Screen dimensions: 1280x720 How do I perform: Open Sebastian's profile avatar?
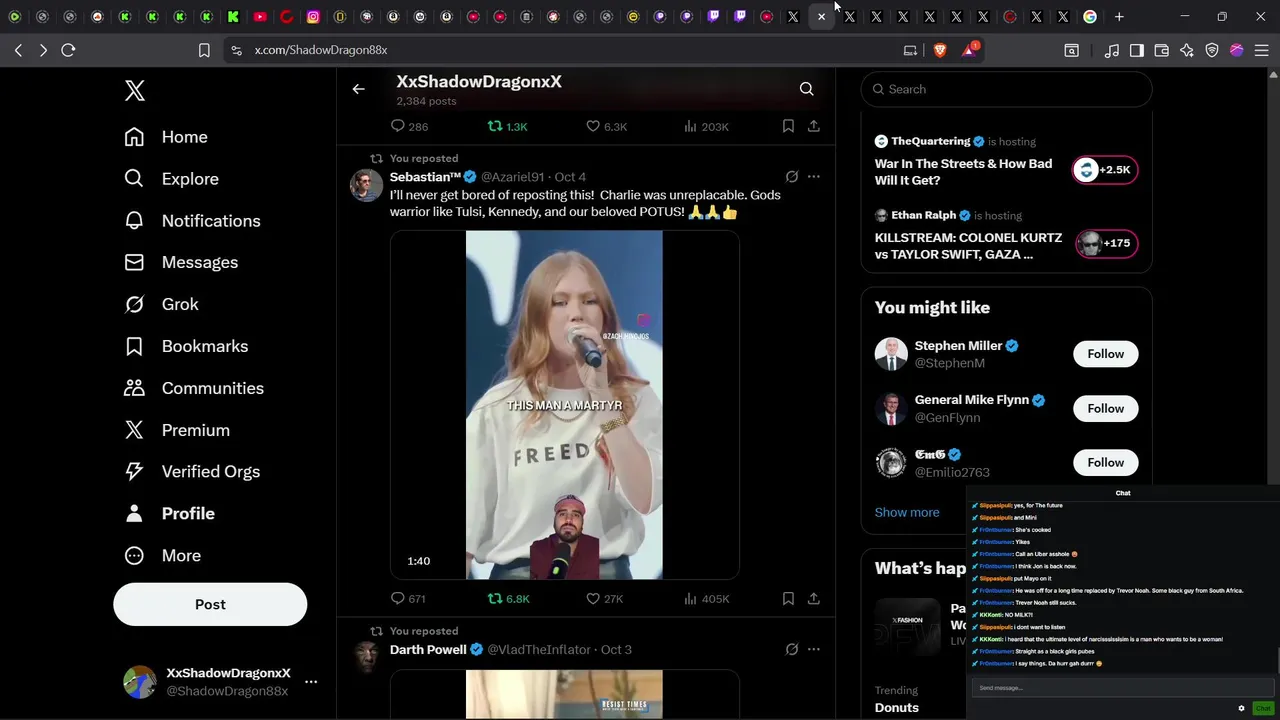[366, 185]
